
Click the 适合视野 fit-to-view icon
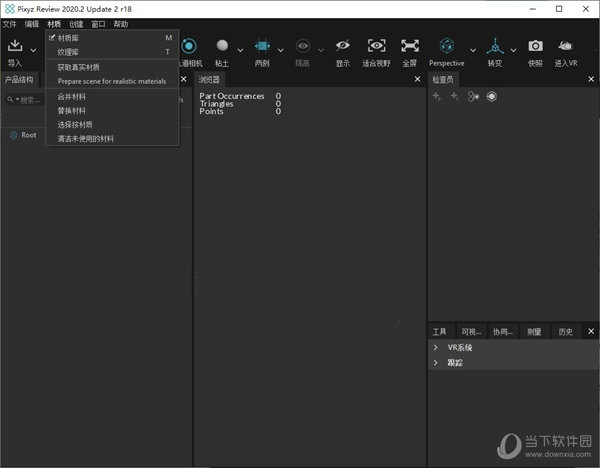point(376,46)
